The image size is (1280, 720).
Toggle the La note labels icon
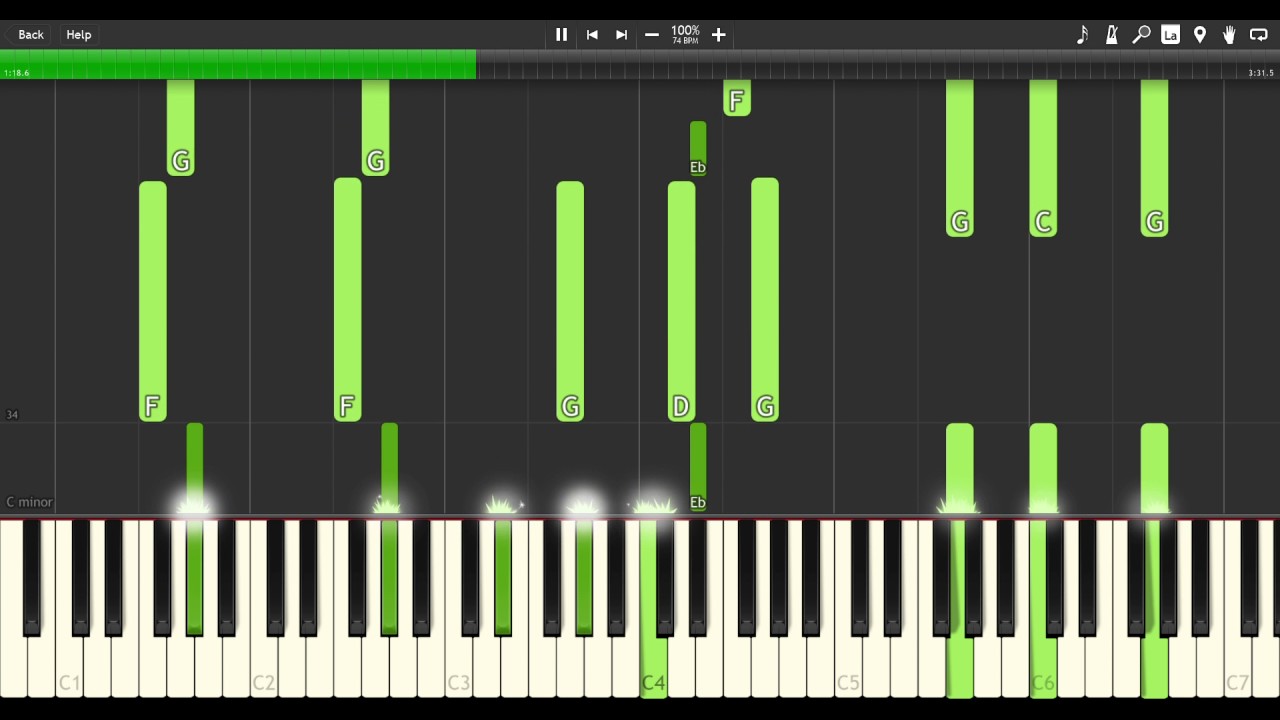[x=1170, y=34]
